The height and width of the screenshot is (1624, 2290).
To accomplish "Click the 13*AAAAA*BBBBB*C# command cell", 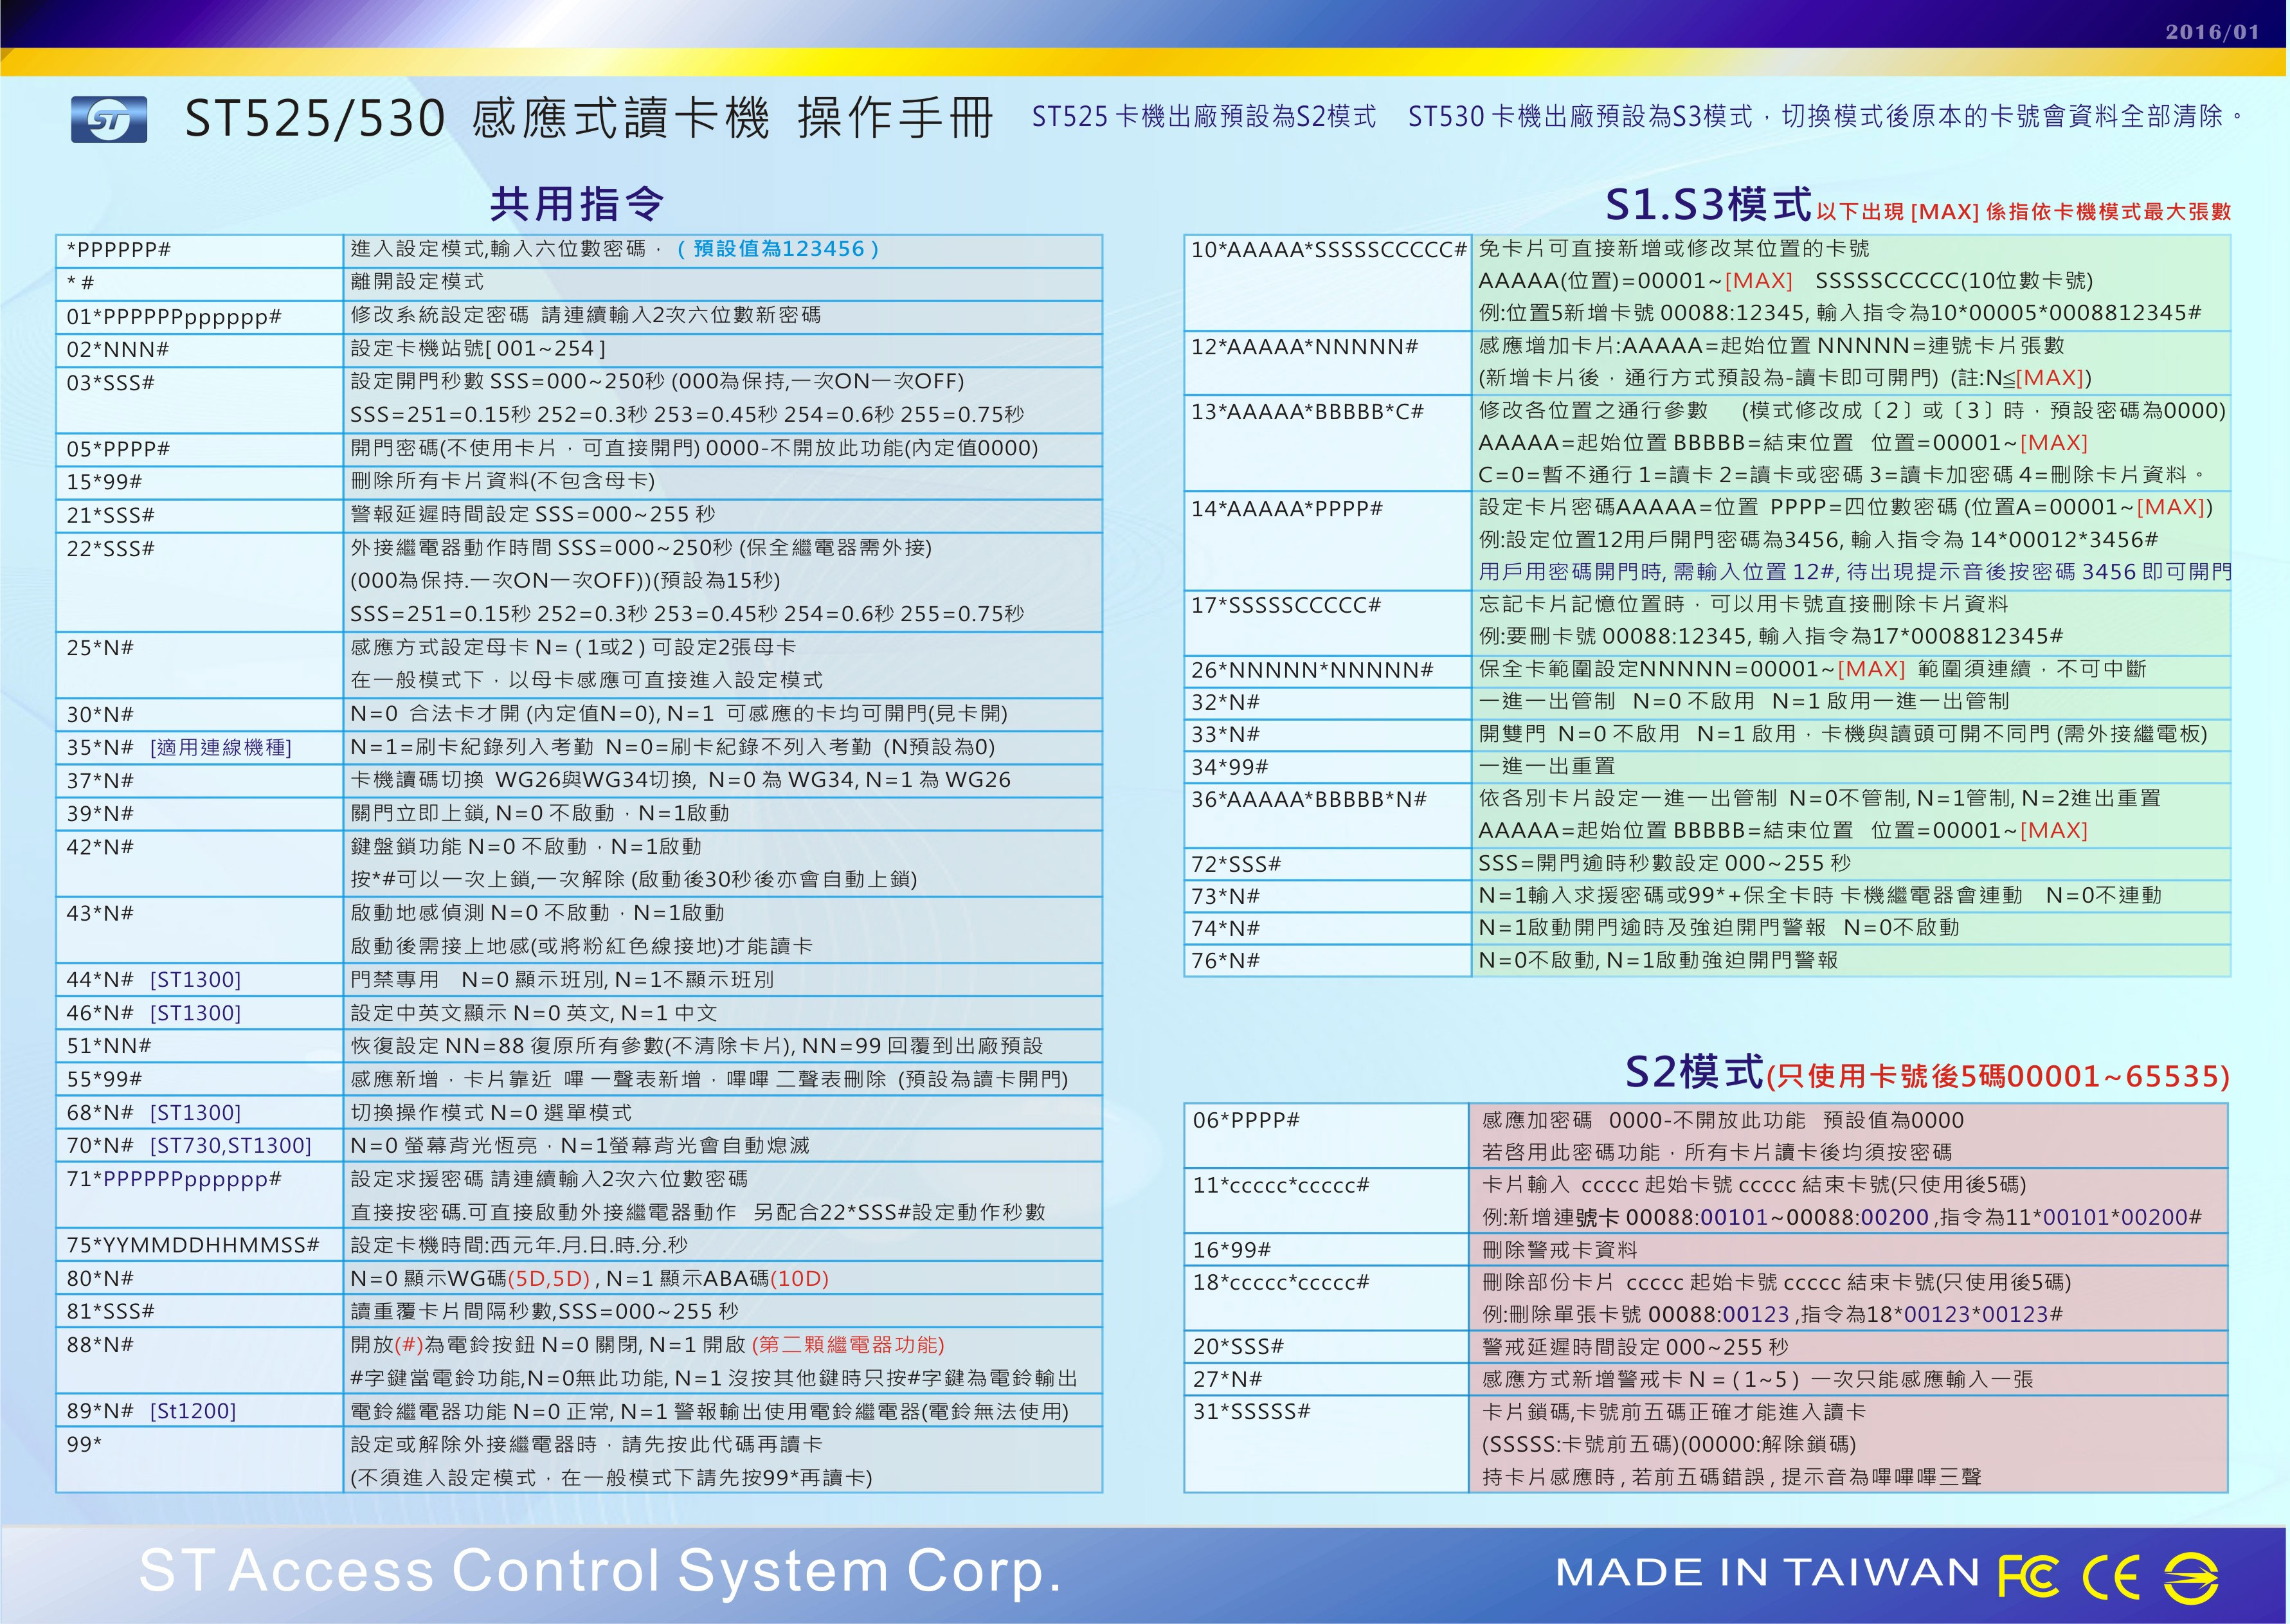I will pos(1328,443).
